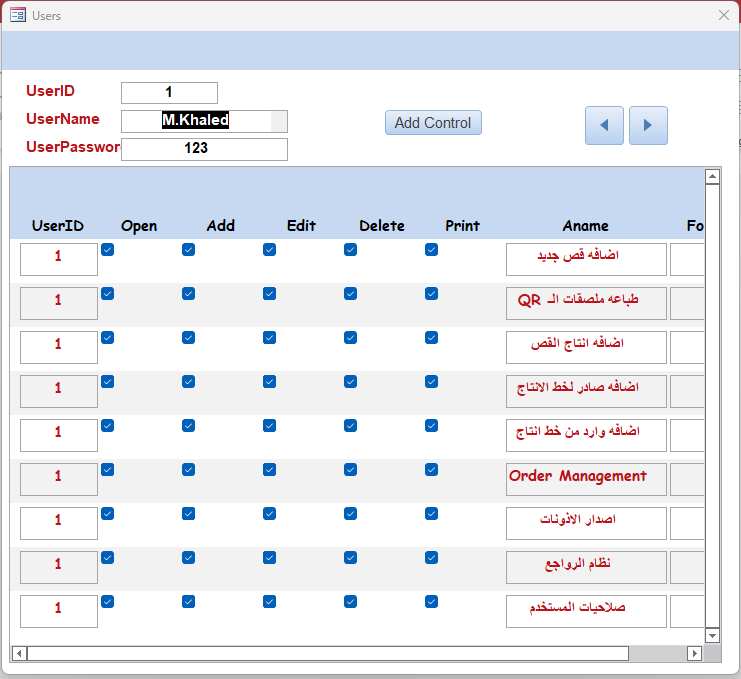This screenshot has height=679, width=741.
Task: Click subform scroll down arrow
Action: click(x=712, y=636)
